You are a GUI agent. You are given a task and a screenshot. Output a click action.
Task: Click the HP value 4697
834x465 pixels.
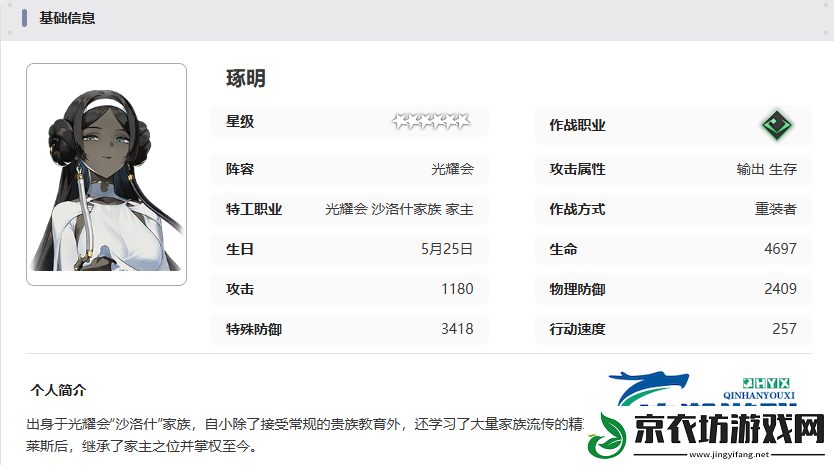tap(780, 249)
